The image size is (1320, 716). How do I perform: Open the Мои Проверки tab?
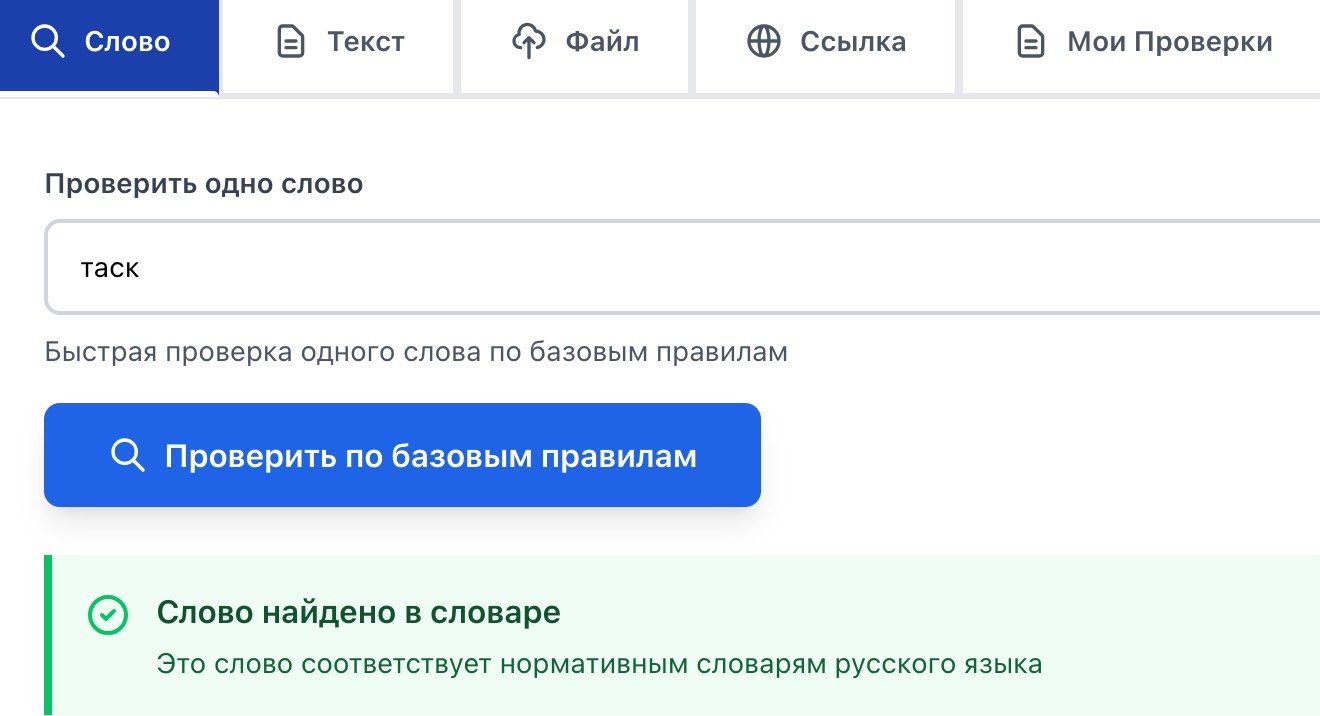coord(1144,44)
